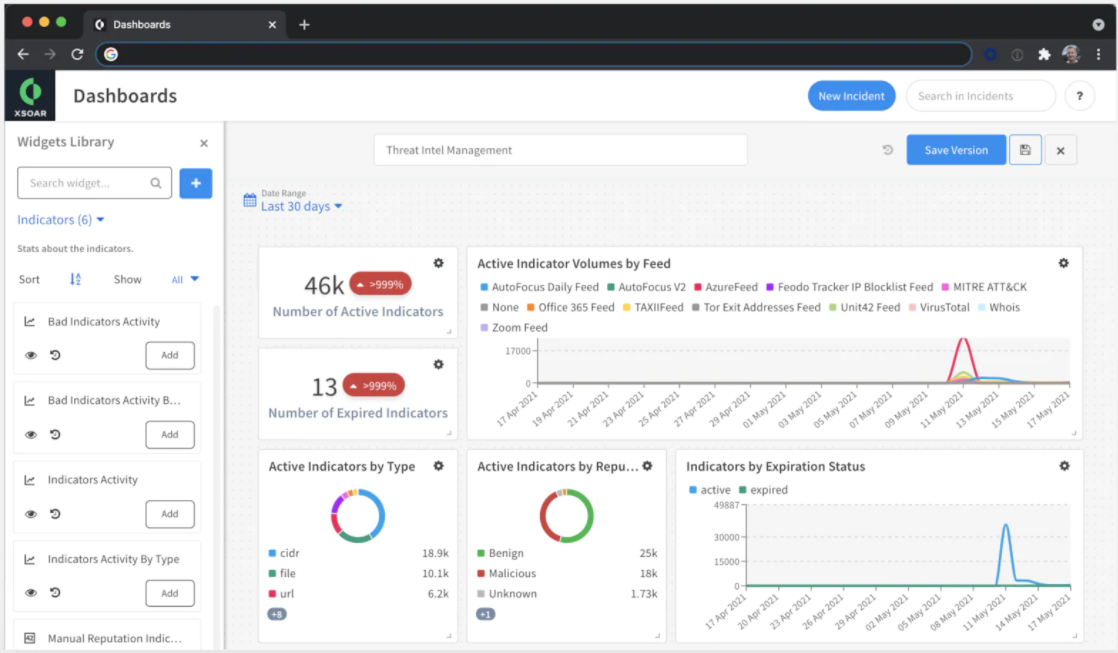The height and width of the screenshot is (653, 1118).
Task: Toggle the AzureFeed legend color swatch
Action: 698,287
